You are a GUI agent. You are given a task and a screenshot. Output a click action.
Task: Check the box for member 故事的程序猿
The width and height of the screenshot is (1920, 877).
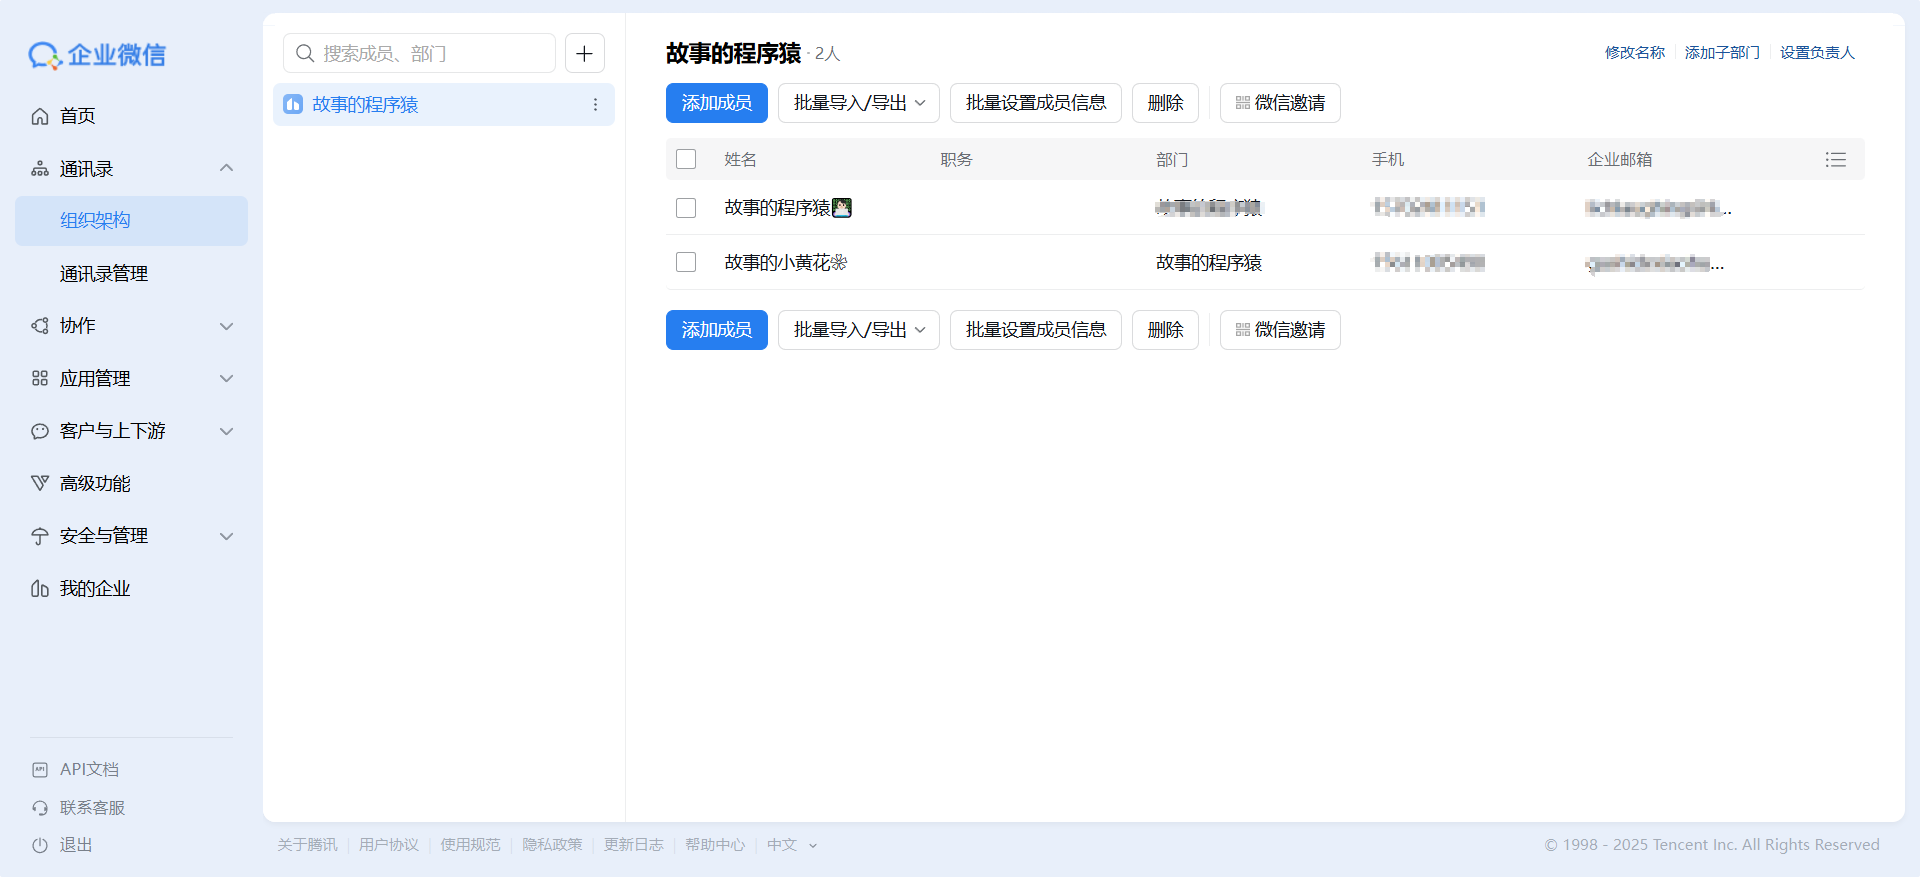point(686,208)
